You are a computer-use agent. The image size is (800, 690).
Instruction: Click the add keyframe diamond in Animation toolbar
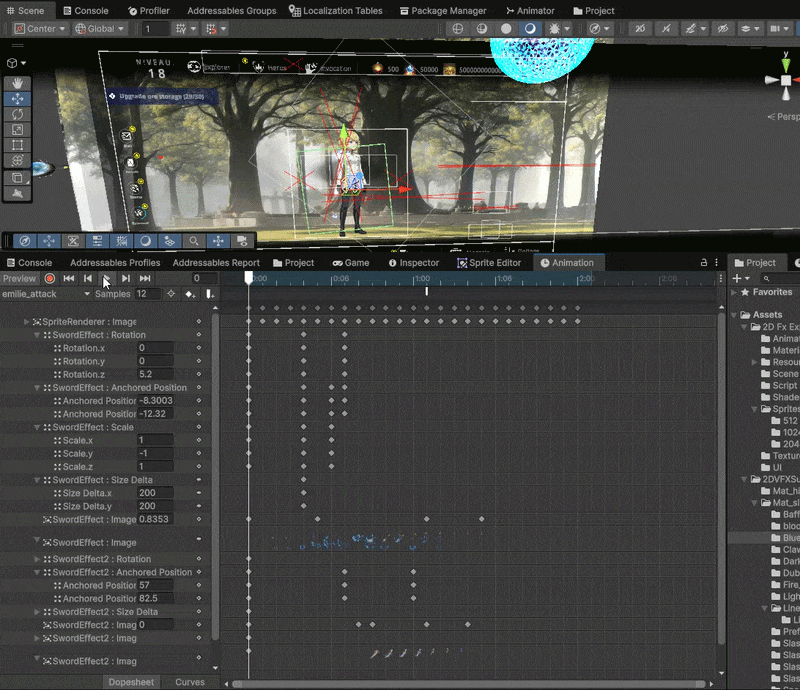pyautogui.click(x=188, y=294)
